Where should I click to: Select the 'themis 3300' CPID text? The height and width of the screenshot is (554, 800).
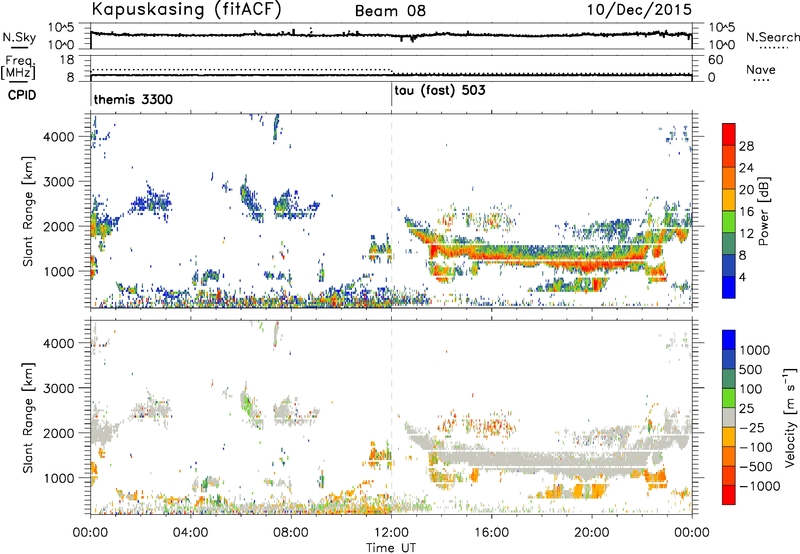(133, 99)
